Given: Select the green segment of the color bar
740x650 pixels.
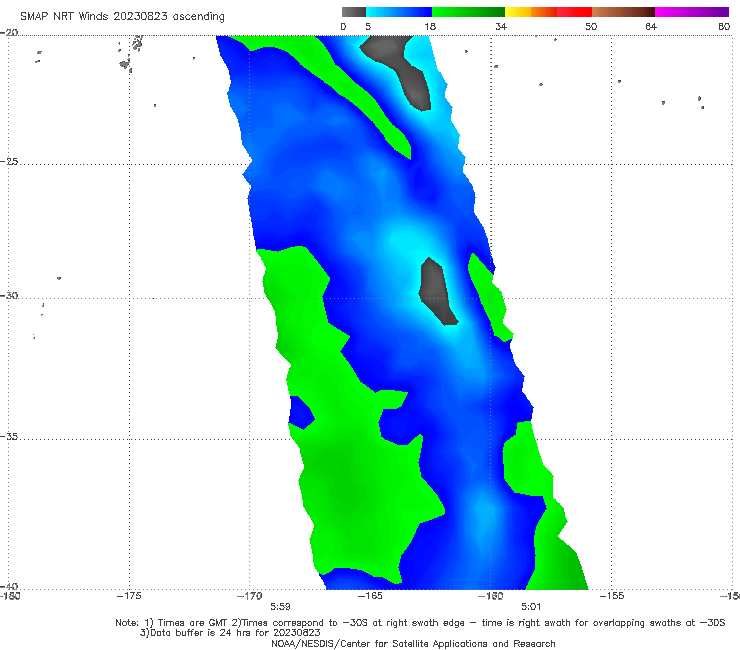Looking at the screenshot, I should click(468, 12).
